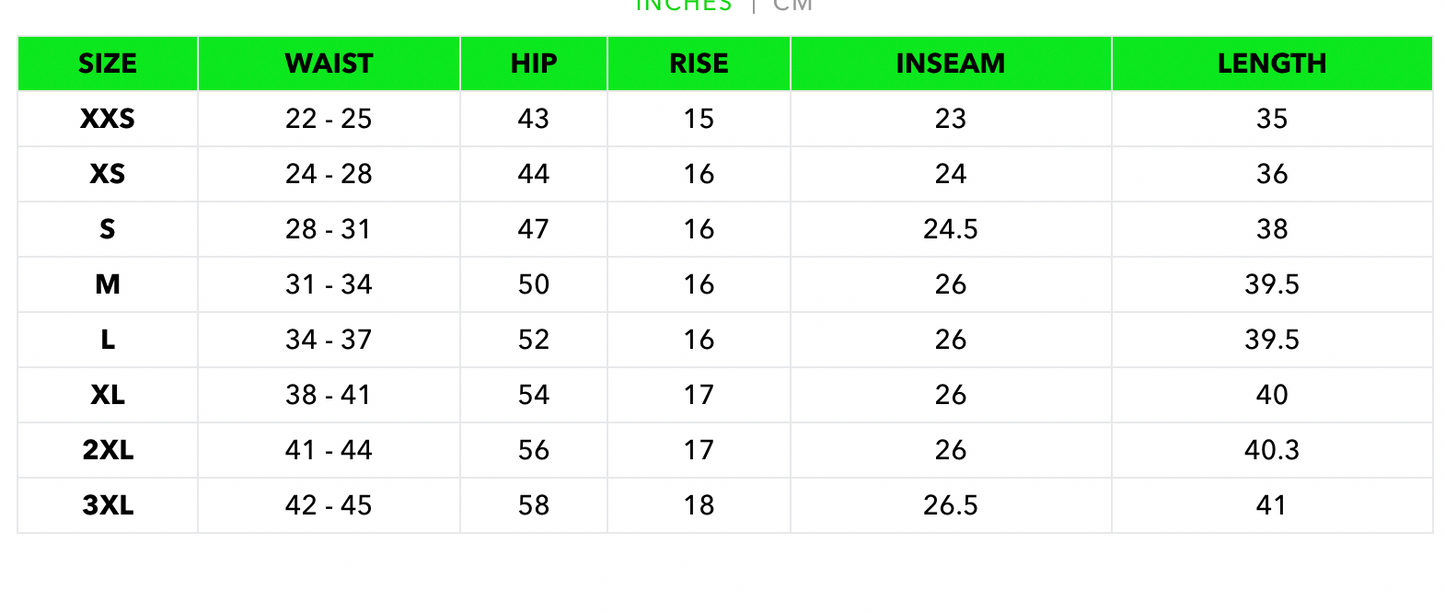Click the hip value 58

533,505
